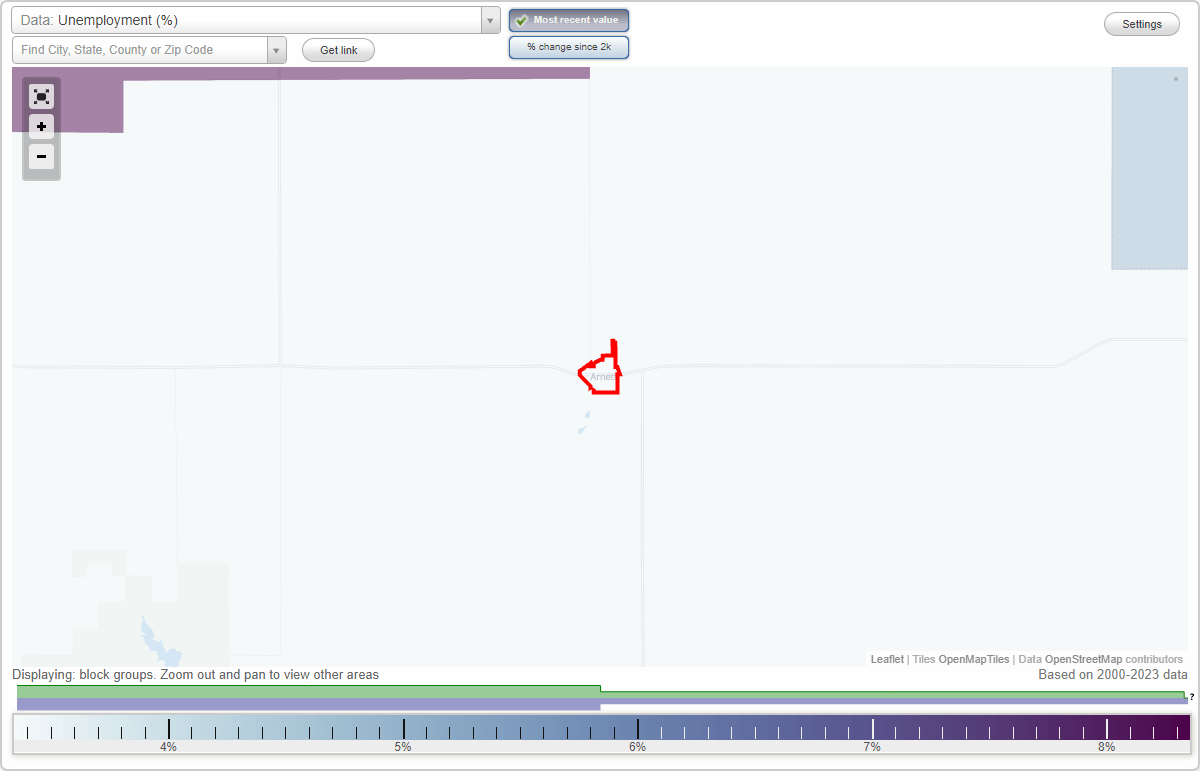Image resolution: width=1200 pixels, height=771 pixels.
Task: Click the 'Based on 2000-2023 data' text
Action: click(x=1113, y=675)
